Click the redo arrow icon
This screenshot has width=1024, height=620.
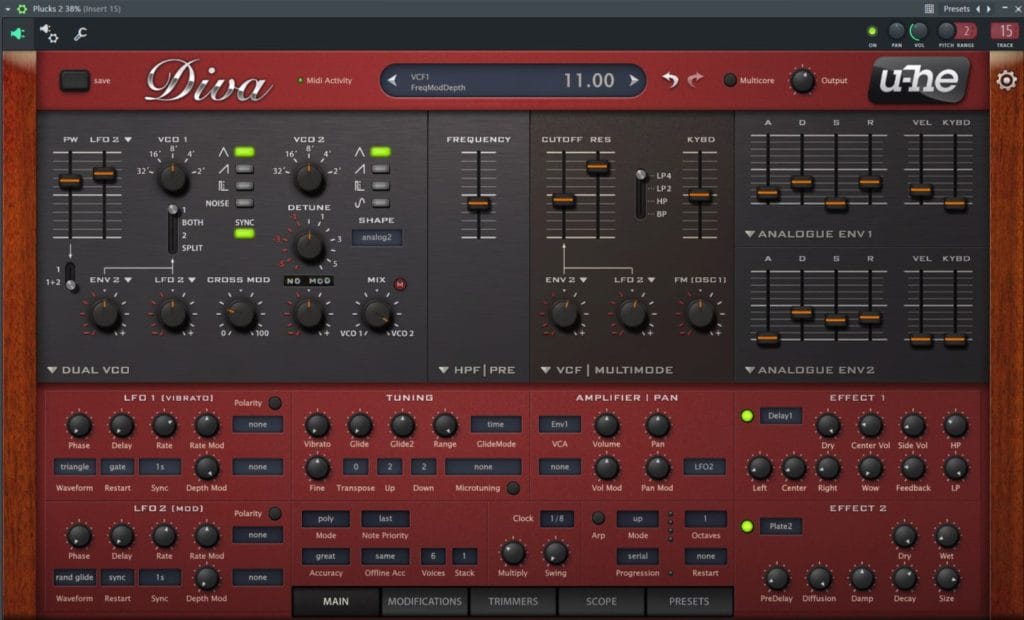click(x=695, y=80)
